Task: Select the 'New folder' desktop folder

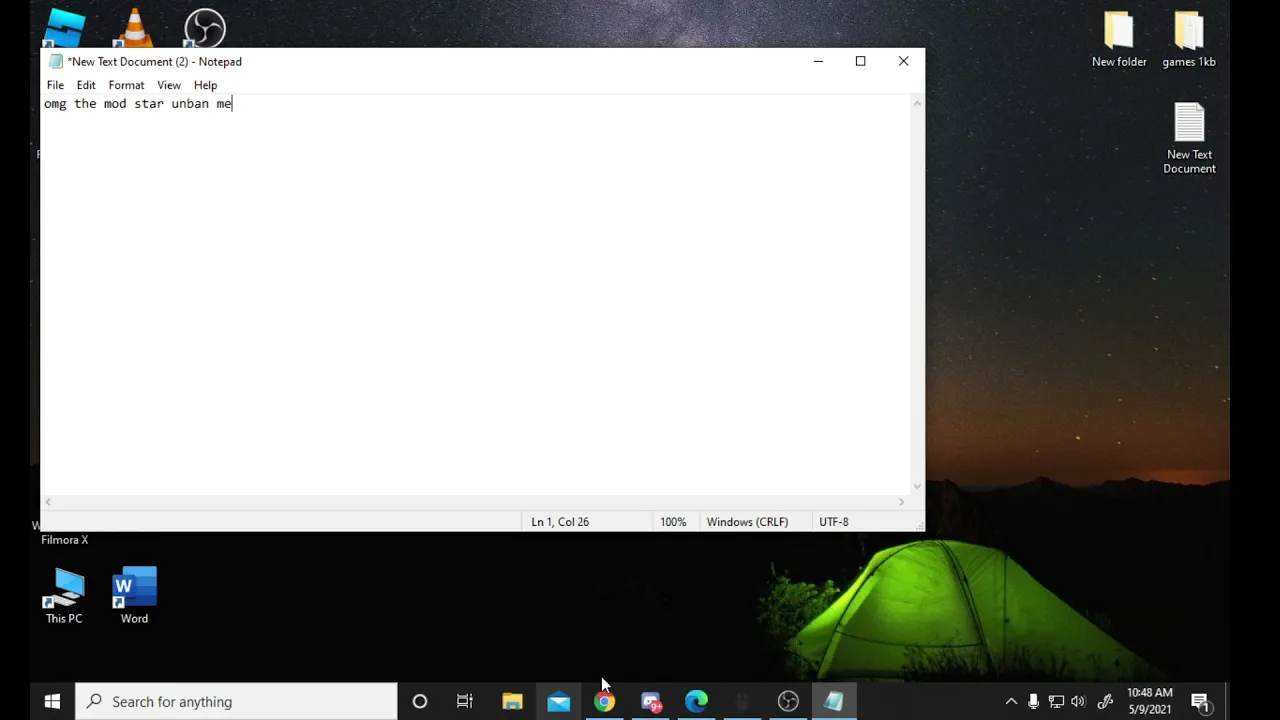Action: (1119, 40)
